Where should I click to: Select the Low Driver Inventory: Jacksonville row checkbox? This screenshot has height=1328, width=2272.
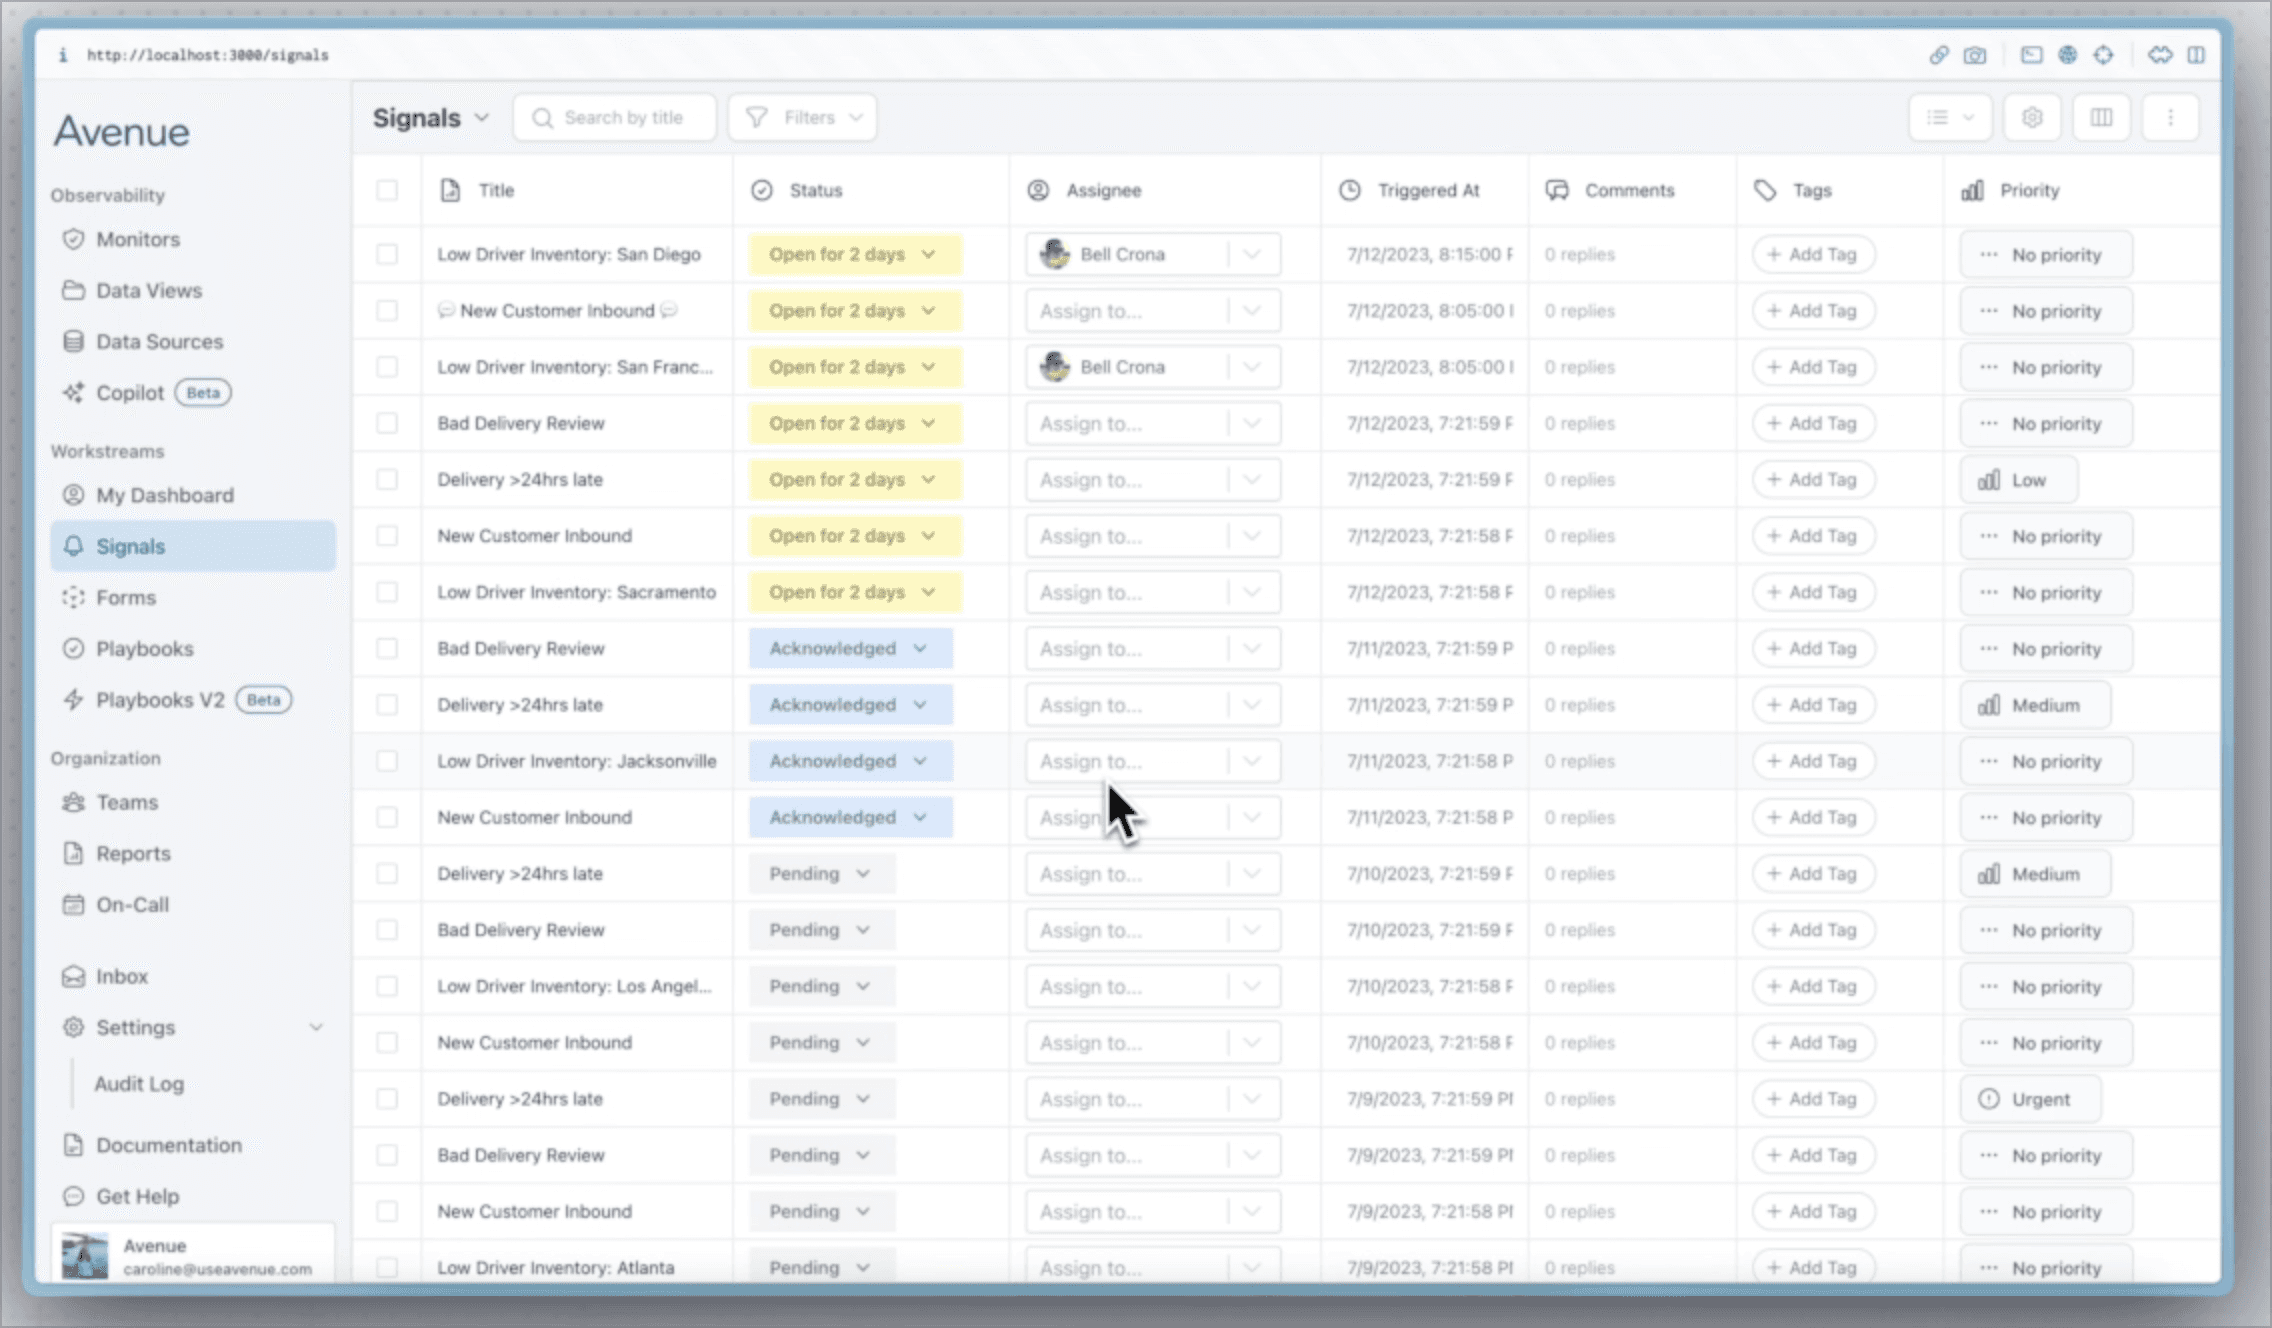(x=387, y=761)
